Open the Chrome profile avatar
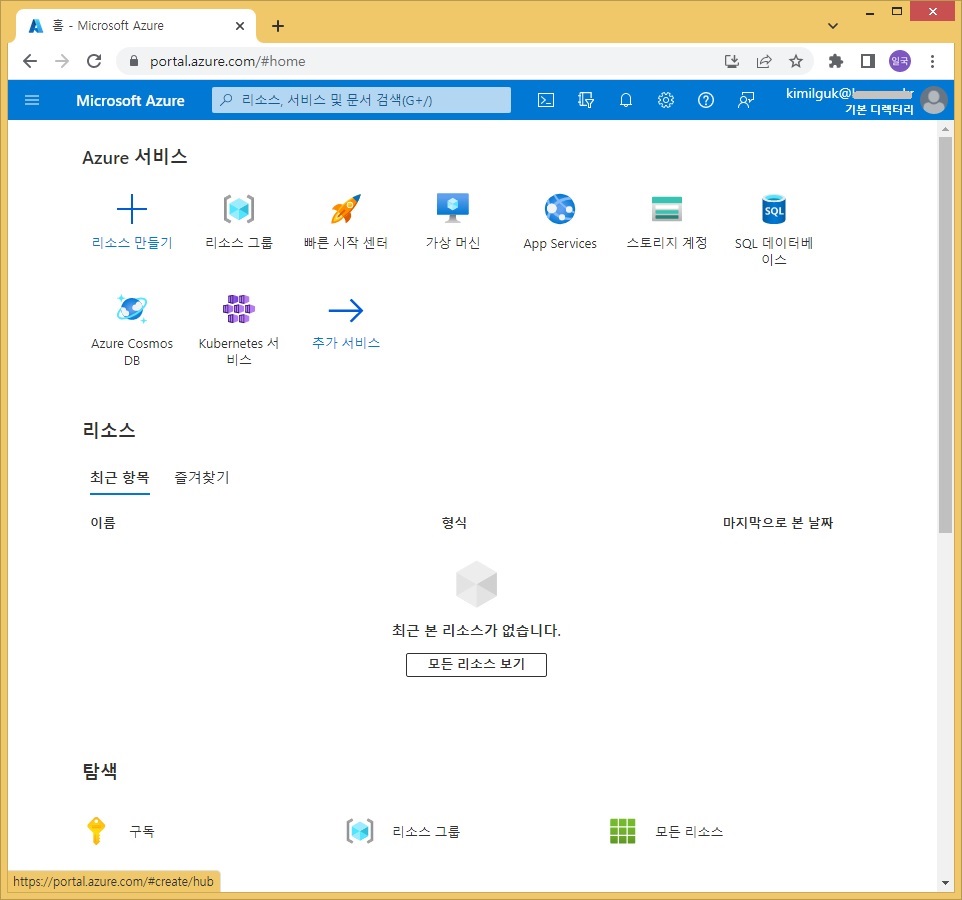Screen dimensions: 962x900 point(900,61)
